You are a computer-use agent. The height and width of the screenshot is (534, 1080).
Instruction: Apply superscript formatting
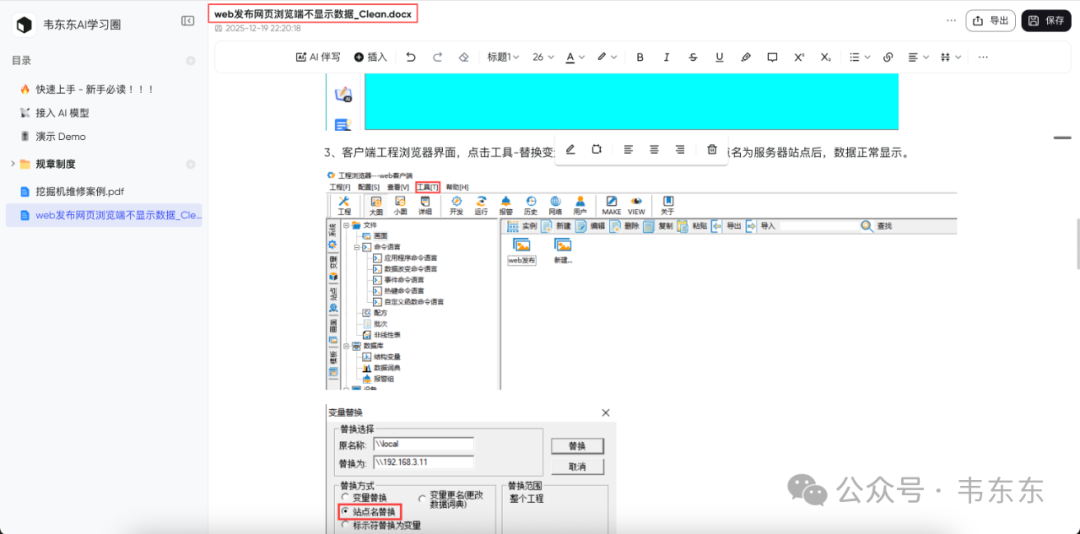tap(799, 57)
